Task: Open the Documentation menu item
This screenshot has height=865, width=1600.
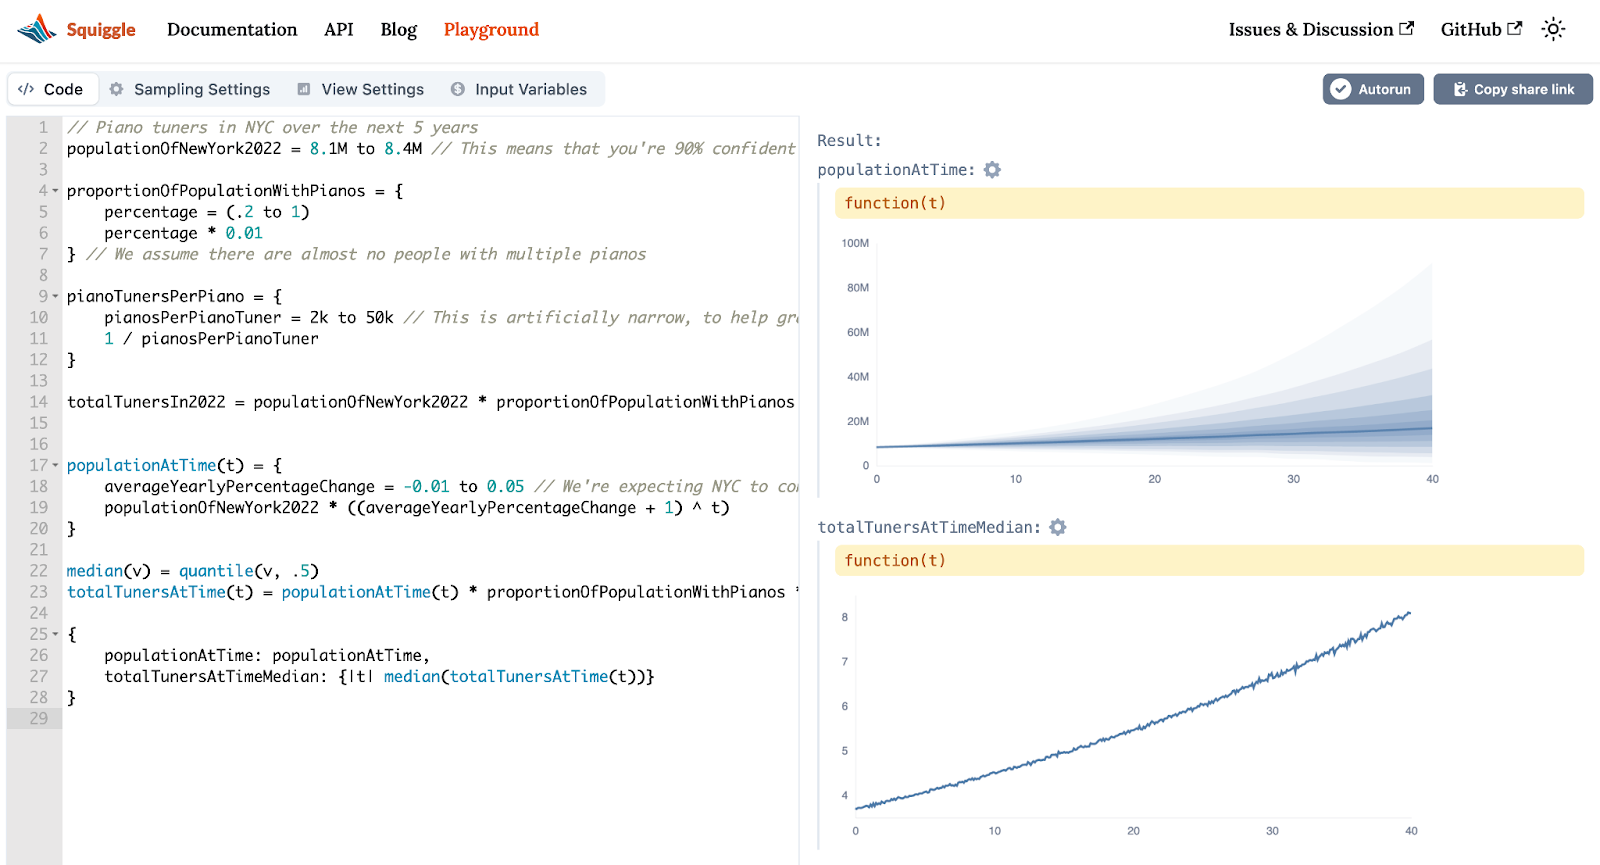Action: (x=232, y=29)
